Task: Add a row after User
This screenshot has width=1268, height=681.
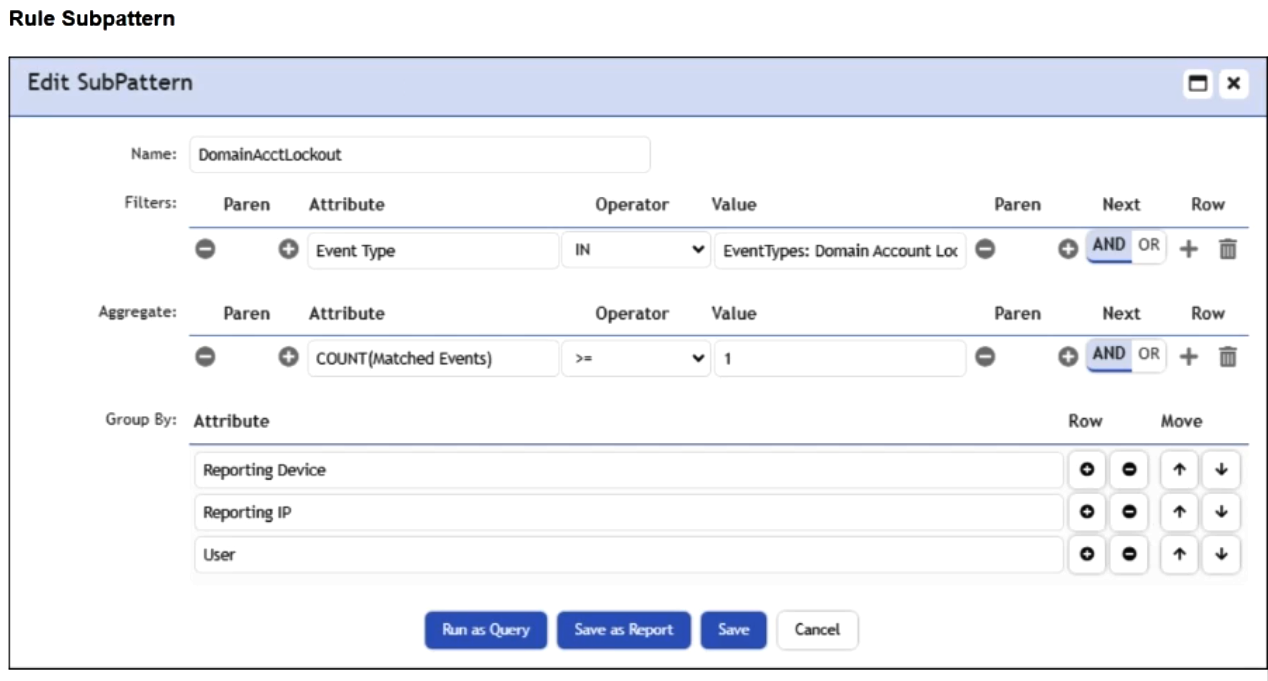Action: click(x=1087, y=554)
